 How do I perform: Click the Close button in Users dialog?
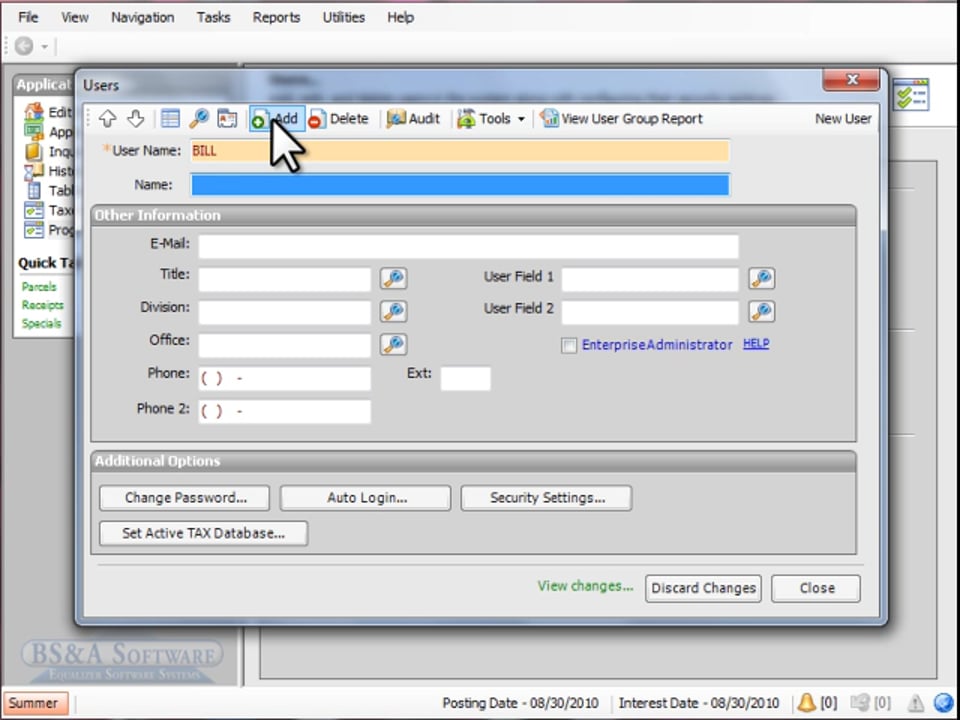click(x=816, y=588)
